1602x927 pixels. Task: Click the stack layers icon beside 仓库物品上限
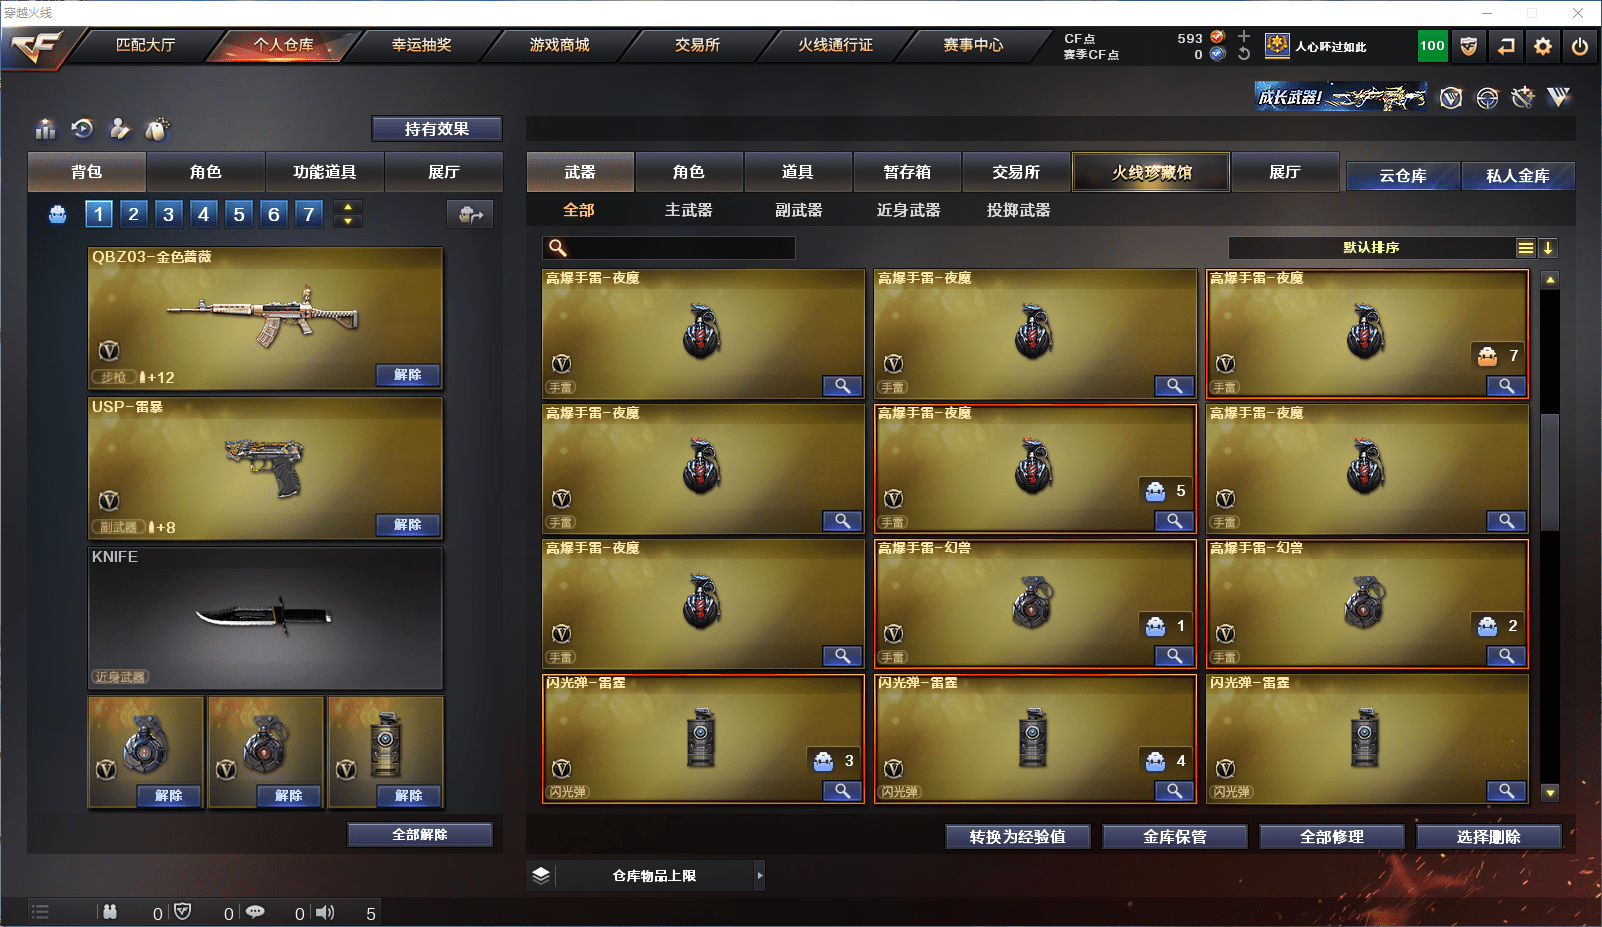[541, 875]
